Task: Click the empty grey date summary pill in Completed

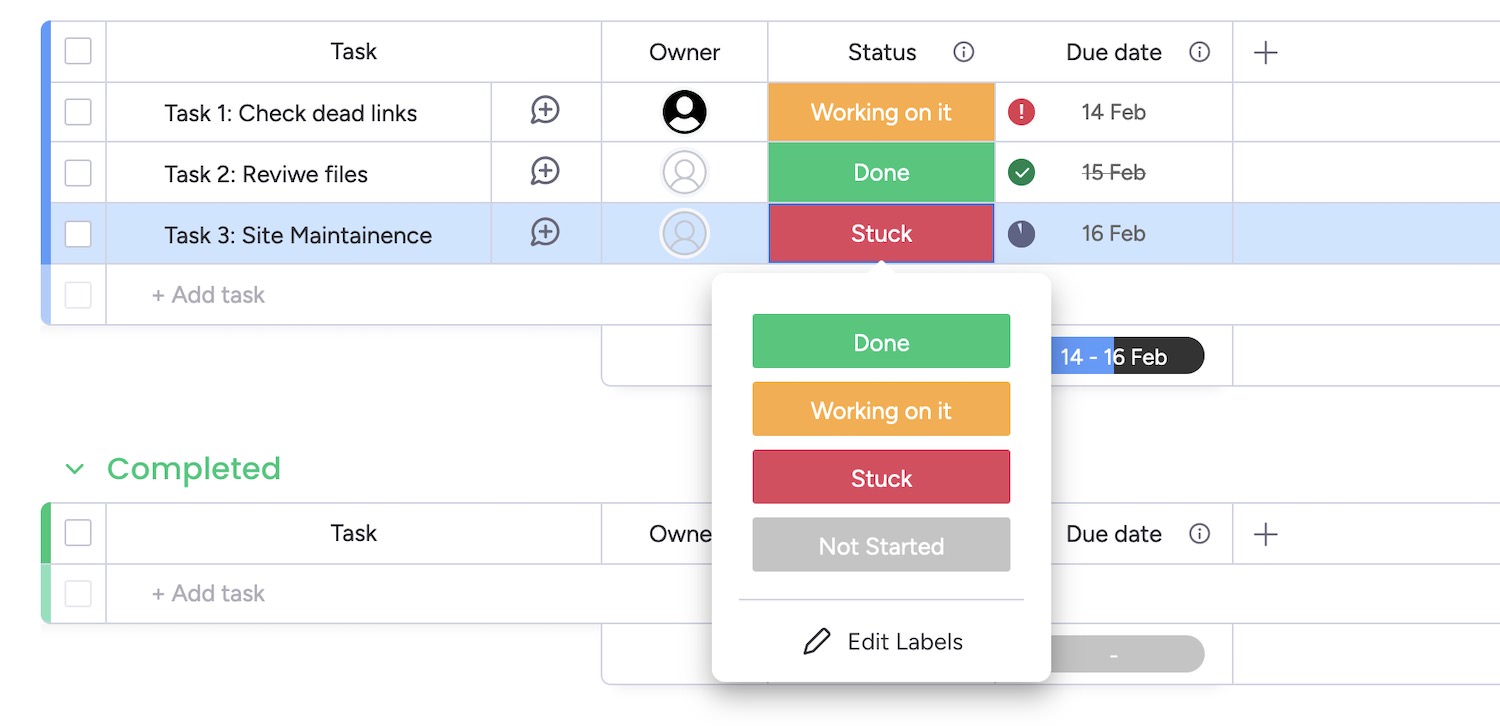Action: (x=1128, y=655)
